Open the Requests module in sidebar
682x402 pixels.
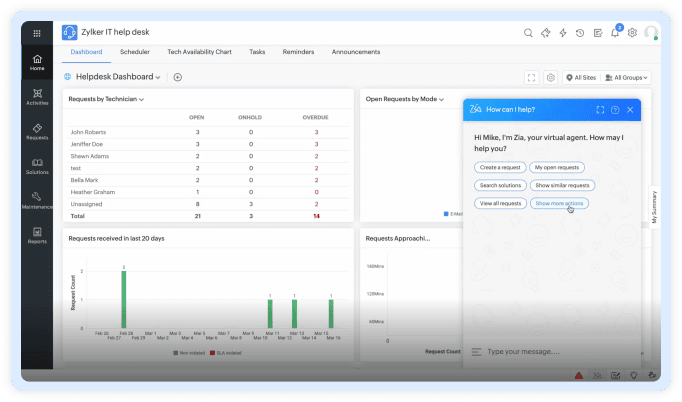tap(37, 131)
